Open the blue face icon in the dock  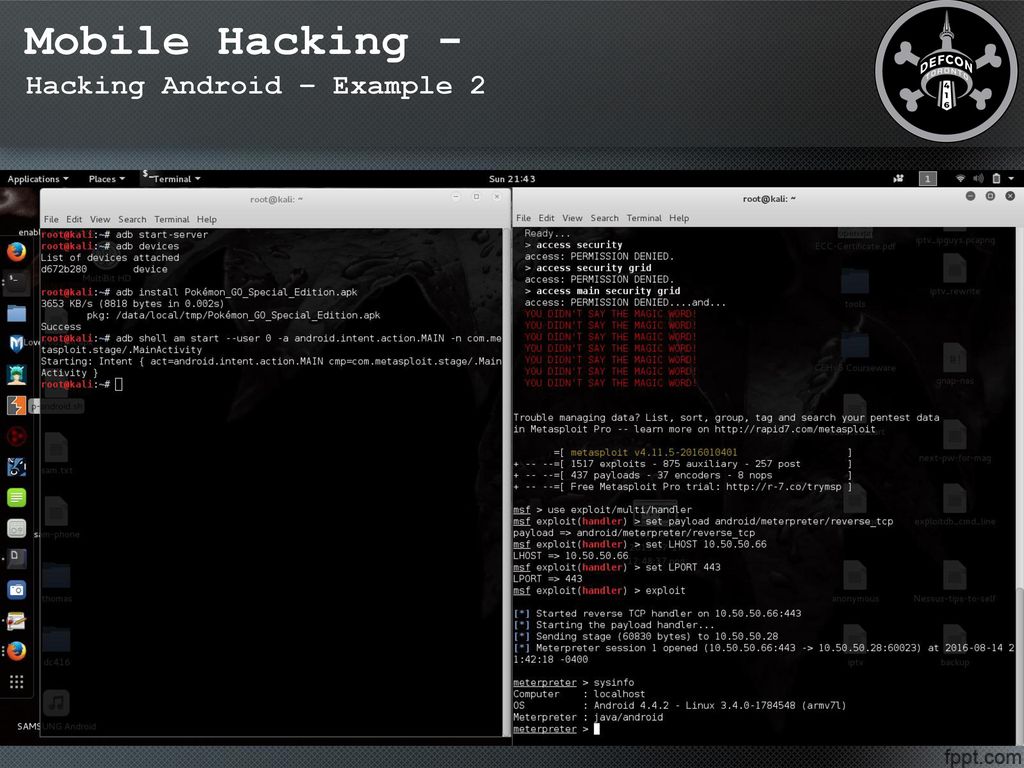pos(16,466)
